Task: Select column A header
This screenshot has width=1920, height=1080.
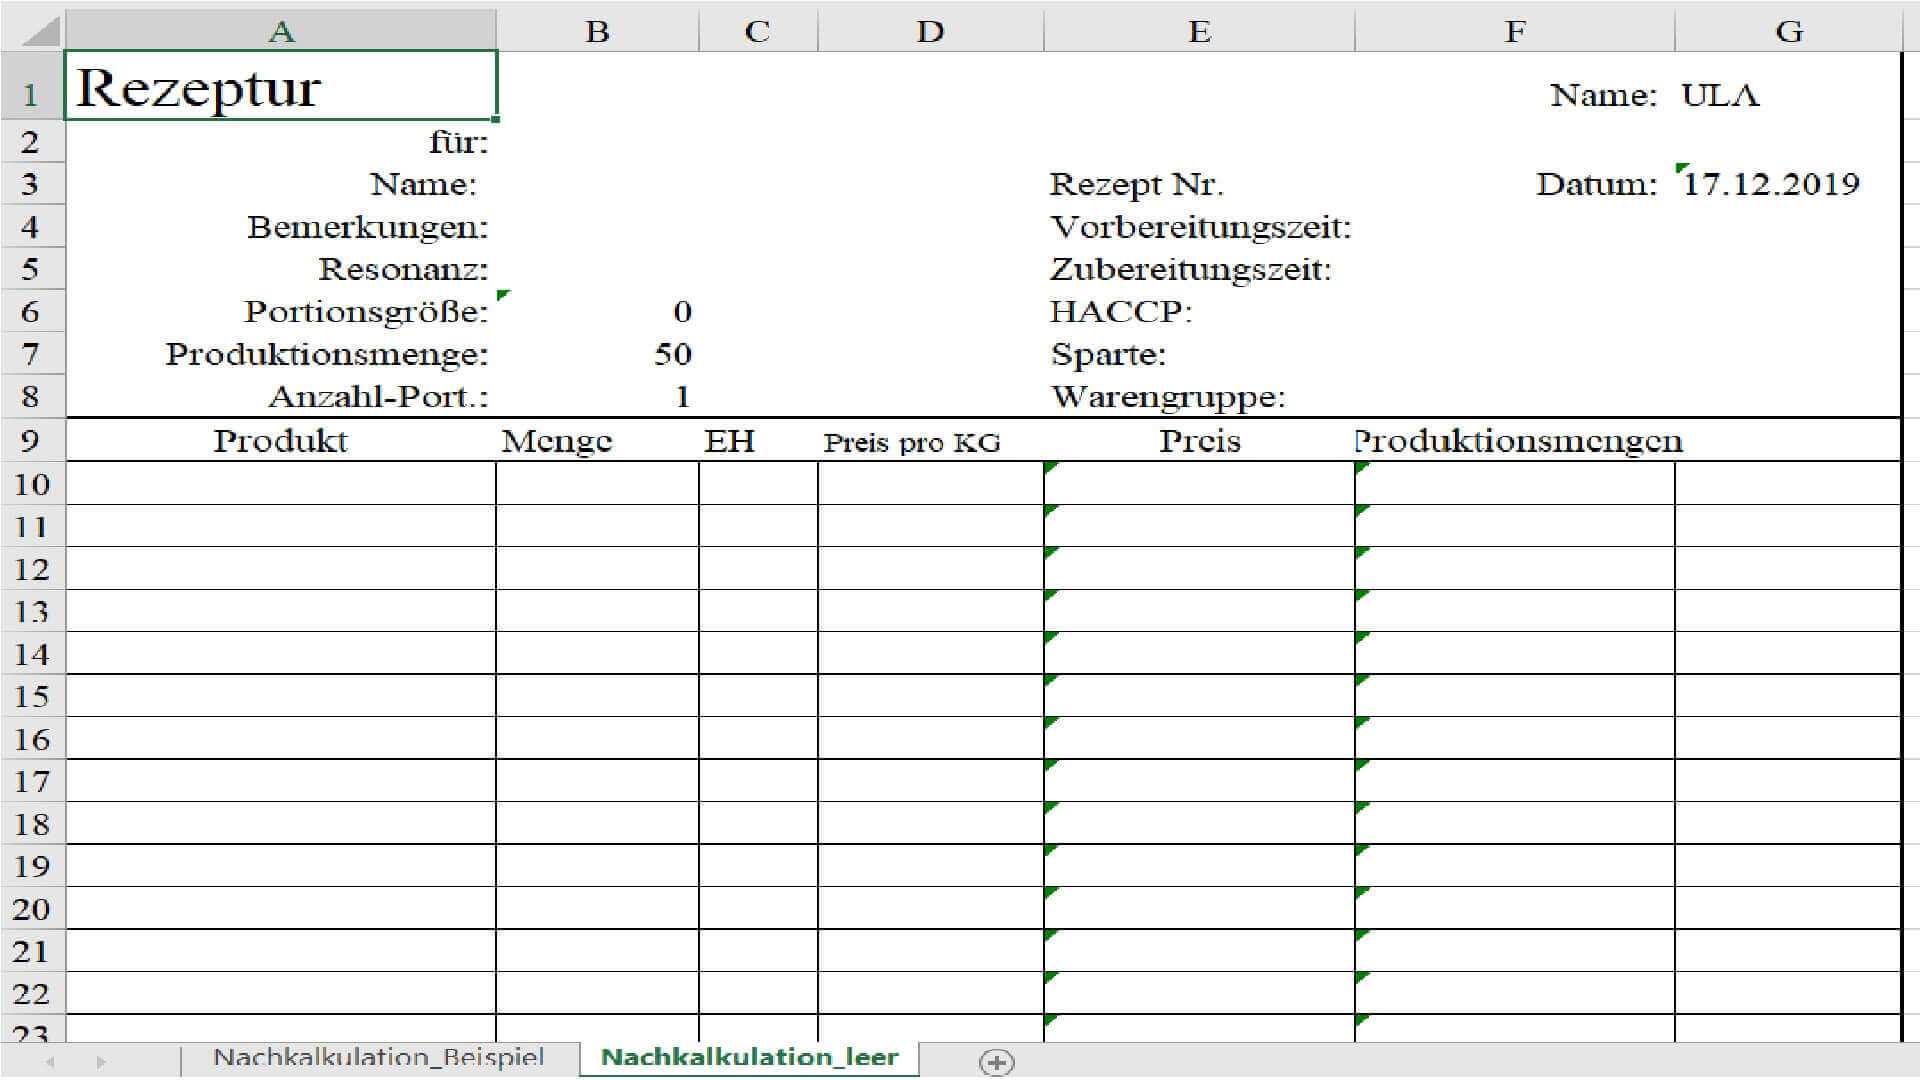Action: (281, 31)
